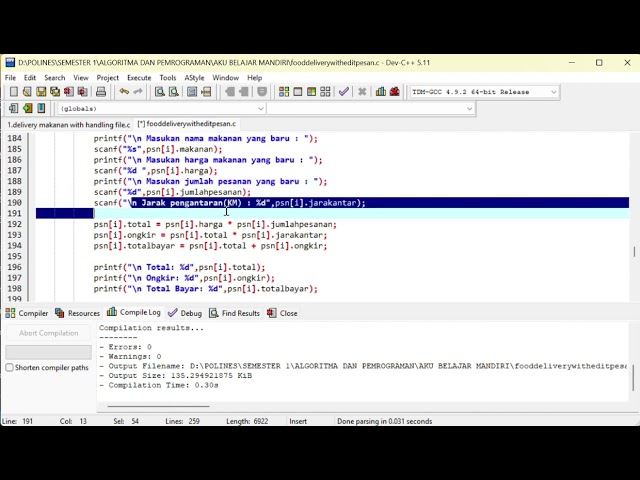Switch to the Debug bottom tab

(x=185, y=313)
